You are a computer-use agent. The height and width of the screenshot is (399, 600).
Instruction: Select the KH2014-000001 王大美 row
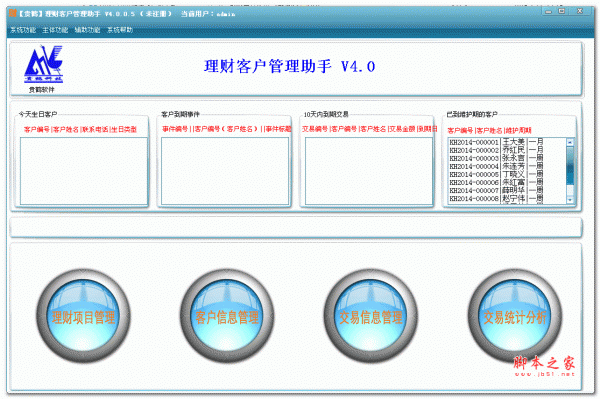[x=507, y=142]
